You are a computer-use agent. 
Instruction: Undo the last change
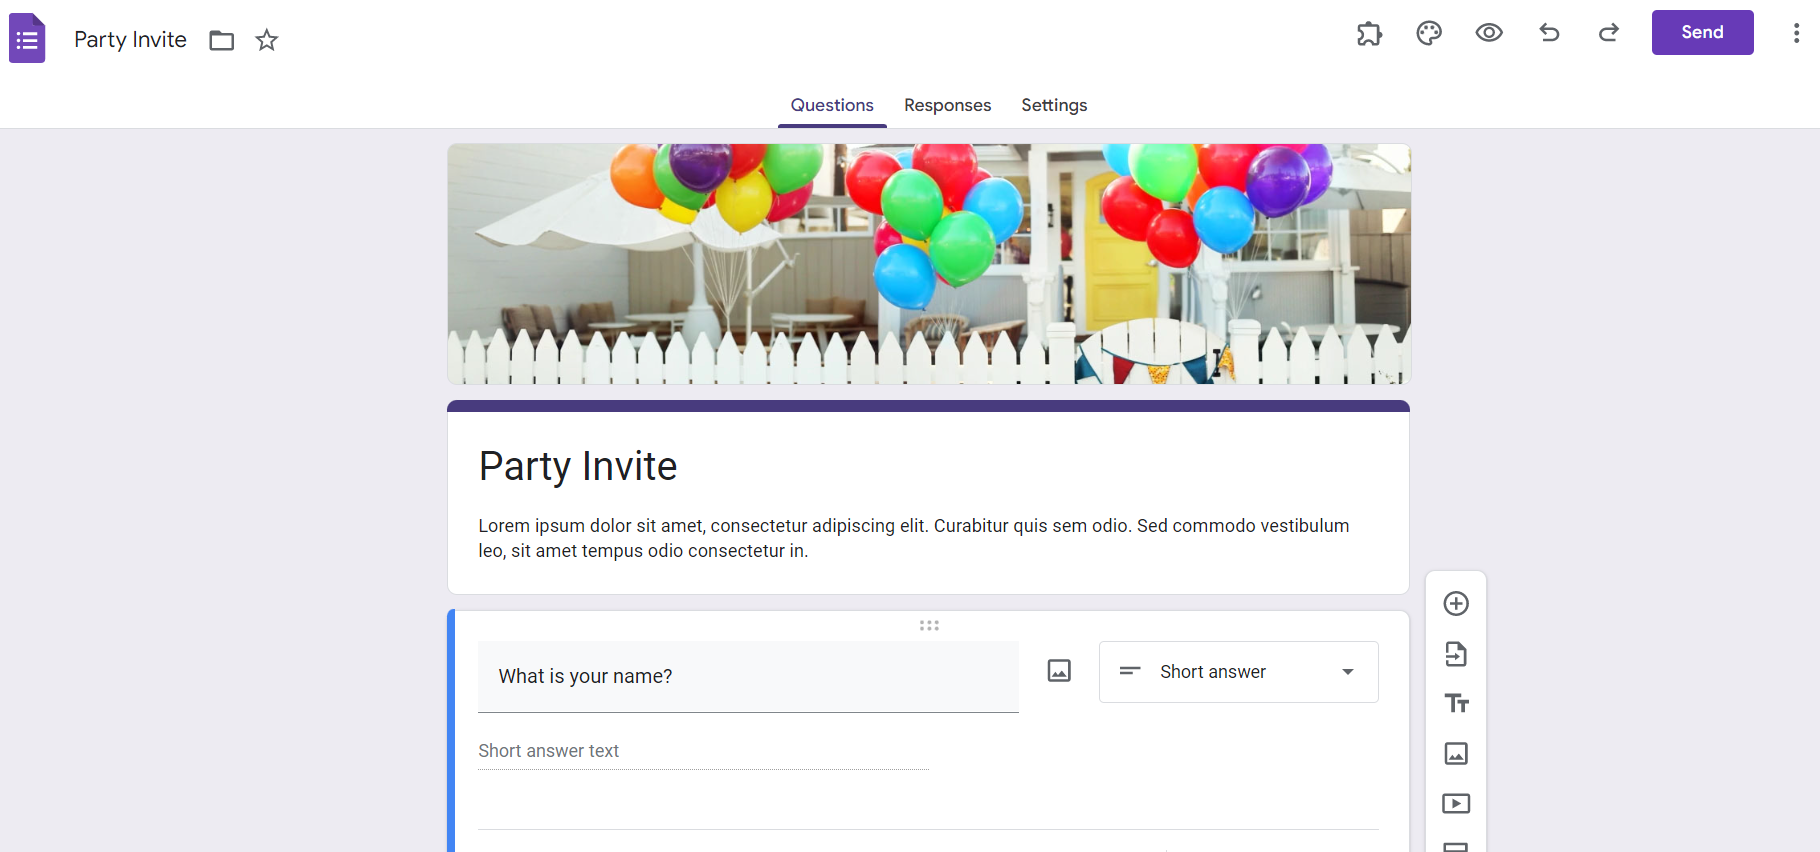click(x=1549, y=33)
